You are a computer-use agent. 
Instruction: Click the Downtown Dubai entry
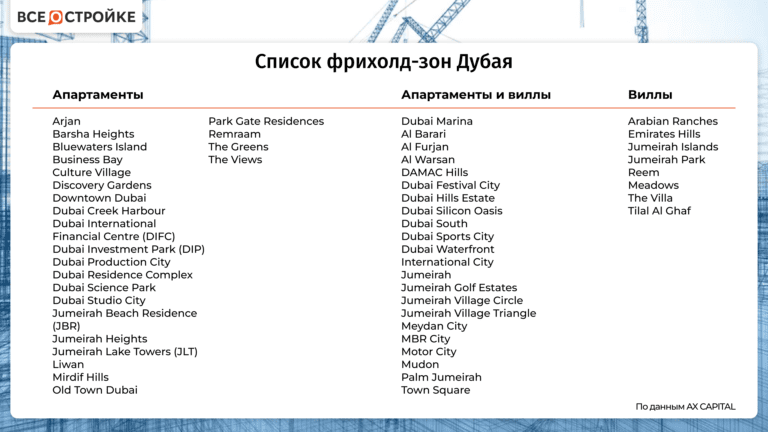(x=99, y=198)
